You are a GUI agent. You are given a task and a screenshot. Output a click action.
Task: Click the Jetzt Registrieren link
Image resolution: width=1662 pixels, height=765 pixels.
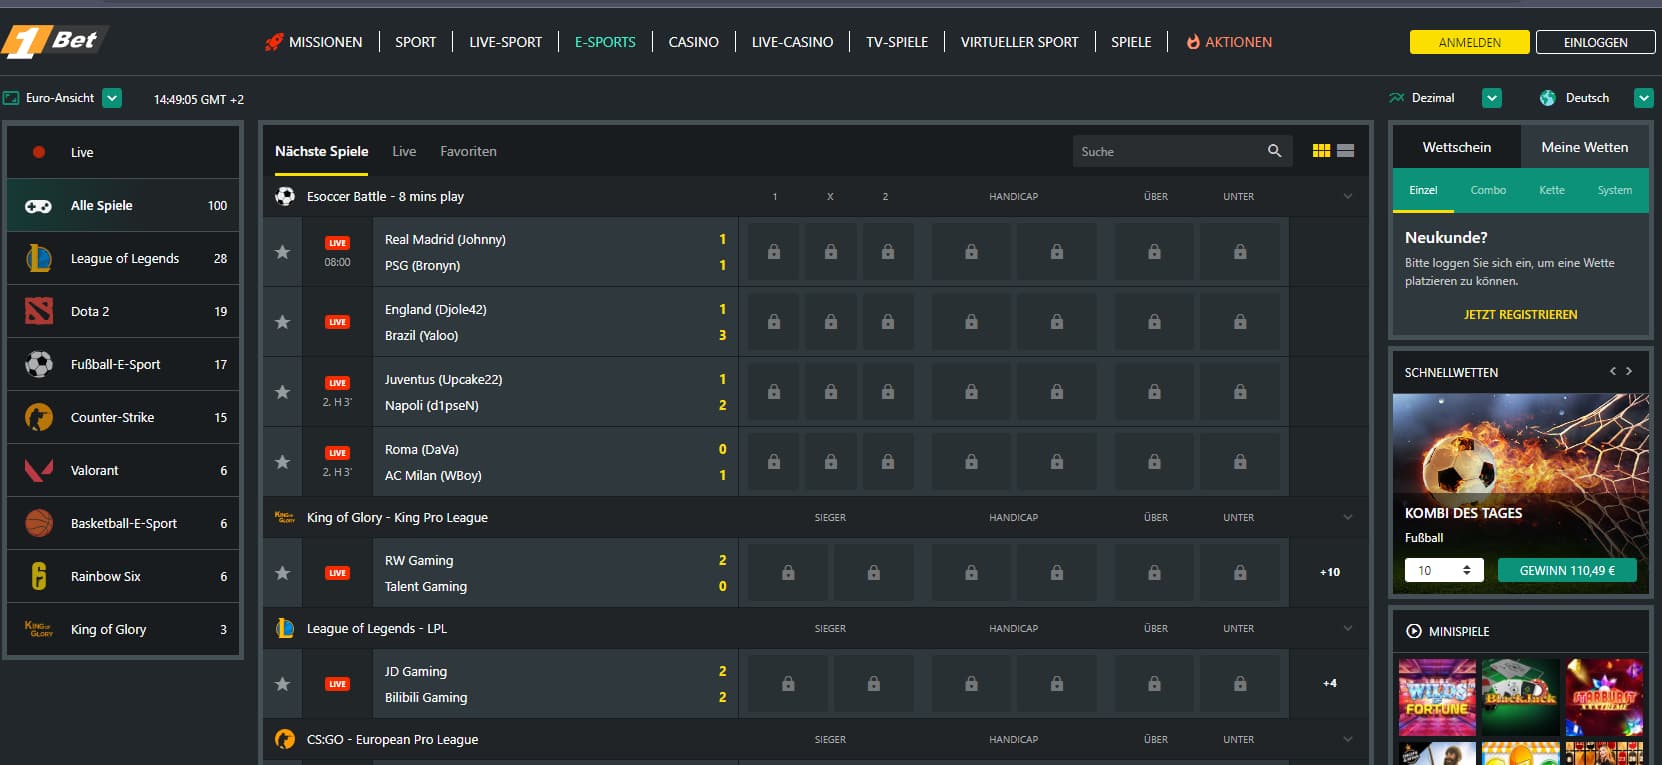click(1520, 314)
